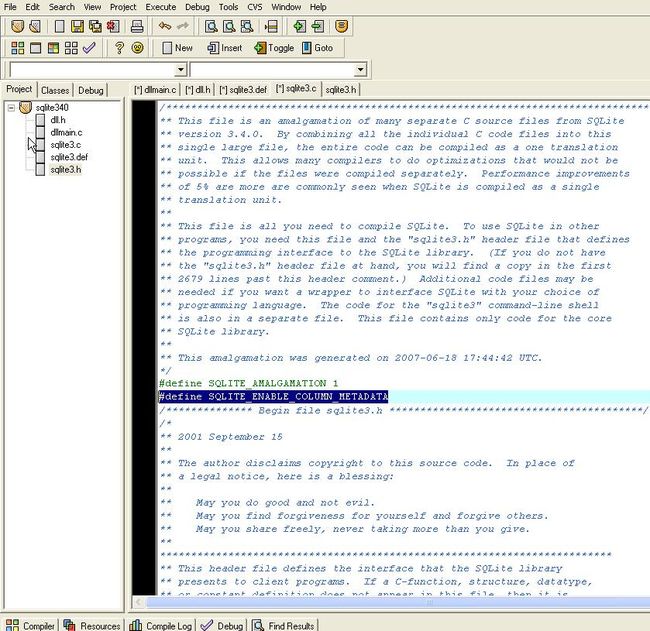Open the Execute menu

[x=160, y=7]
